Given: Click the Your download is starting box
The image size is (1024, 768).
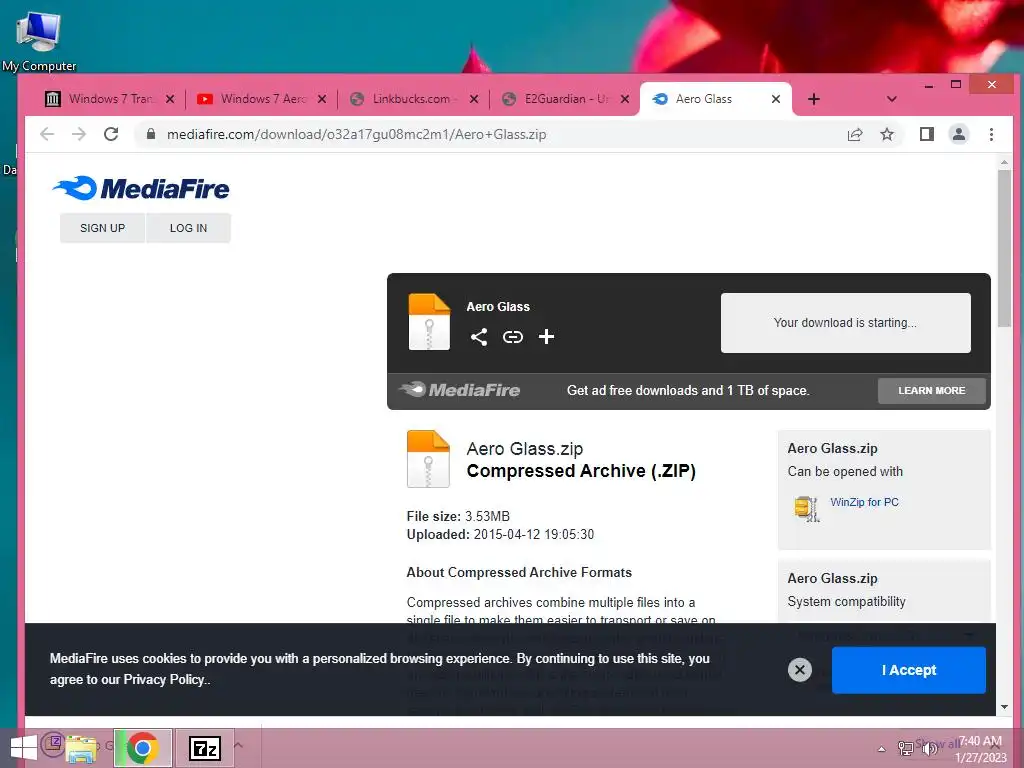Looking at the screenshot, I should click(x=845, y=323).
